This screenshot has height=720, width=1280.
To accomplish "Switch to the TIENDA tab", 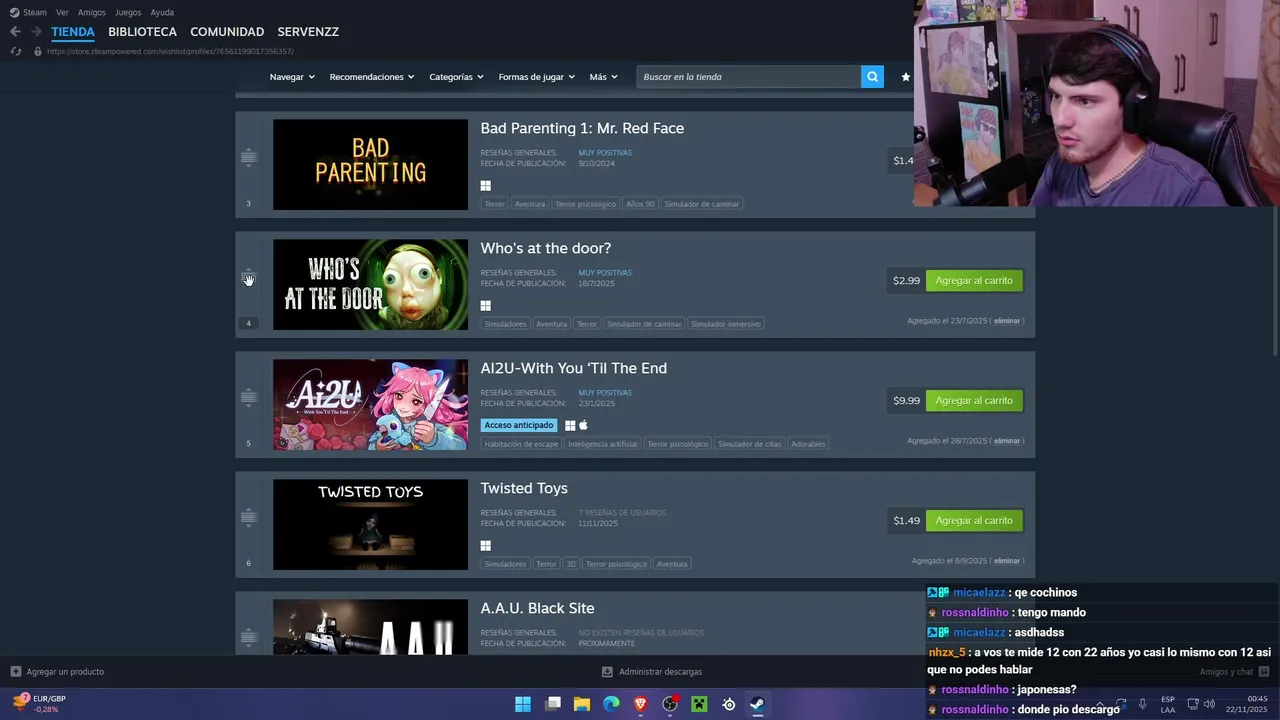I will [x=73, y=32].
